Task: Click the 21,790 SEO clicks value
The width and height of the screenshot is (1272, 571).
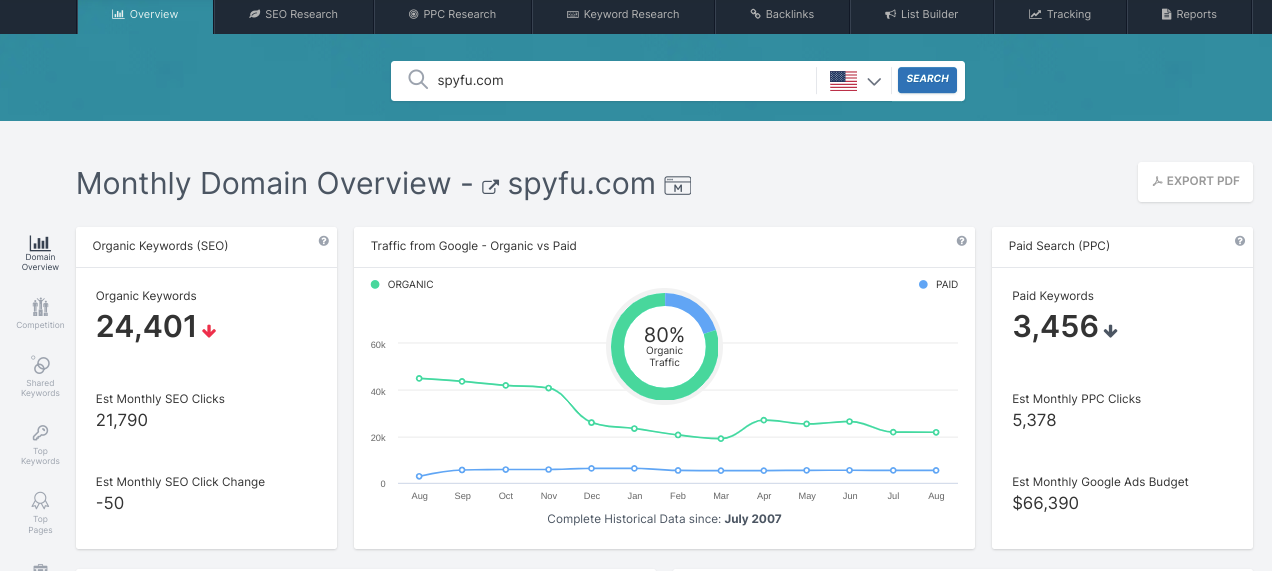Action: tap(122, 420)
